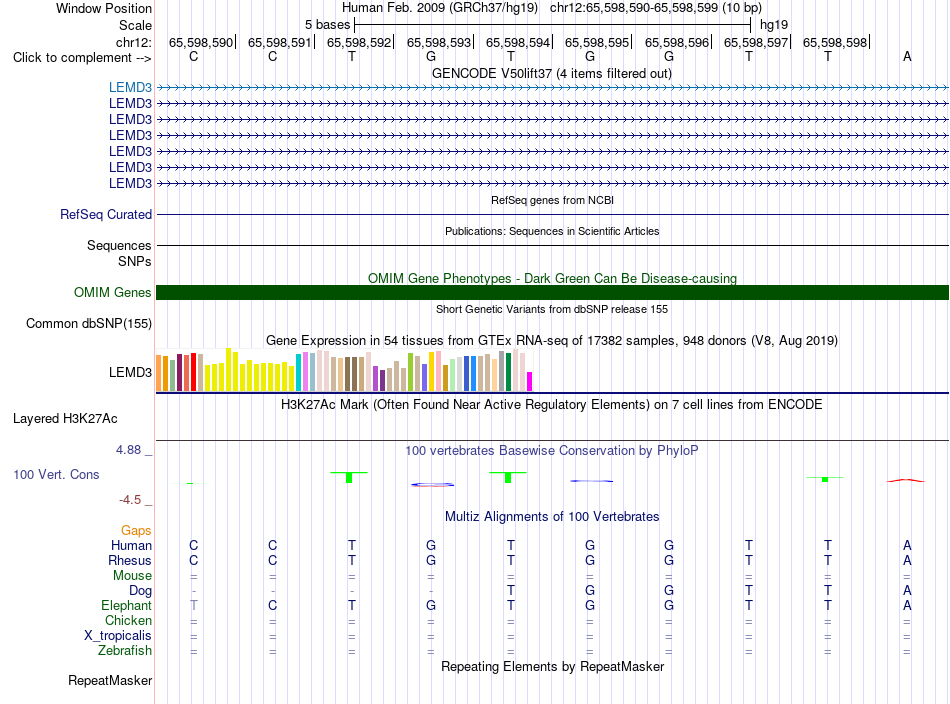
Task: Click 'Publications: Sequences in Scientific Articles' title
Action: tap(552, 231)
